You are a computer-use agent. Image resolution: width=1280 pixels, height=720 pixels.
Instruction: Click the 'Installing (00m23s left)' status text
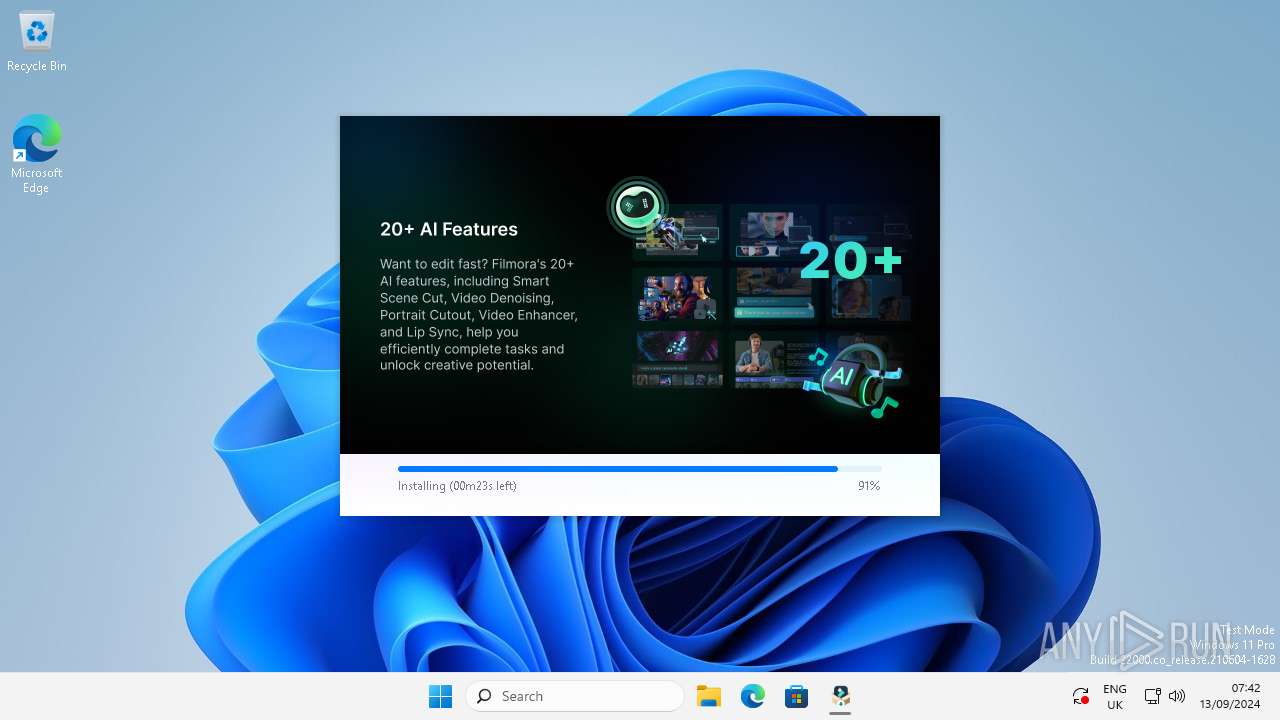[x=457, y=486]
